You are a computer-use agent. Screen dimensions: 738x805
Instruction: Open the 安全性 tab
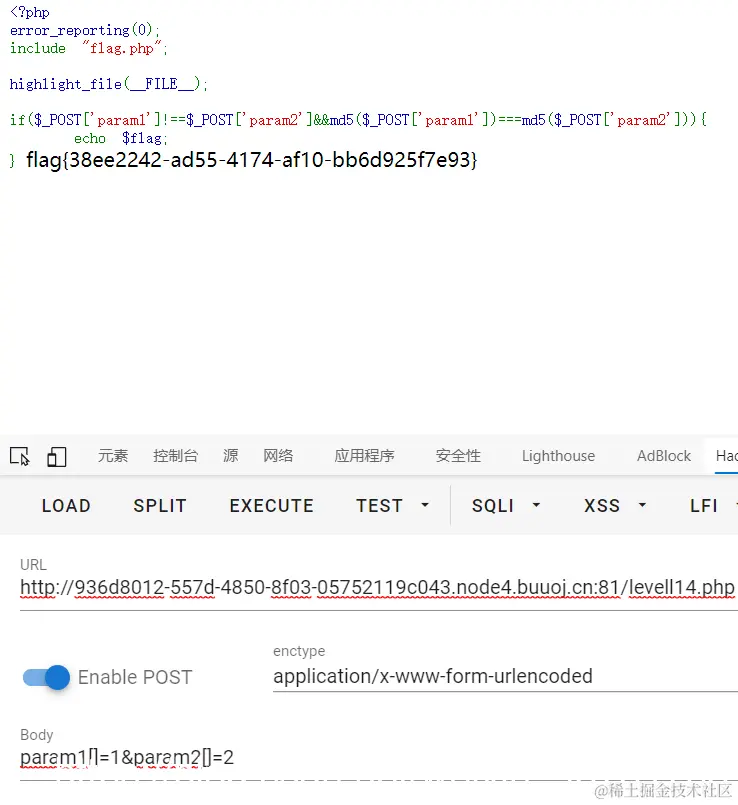tap(458, 455)
